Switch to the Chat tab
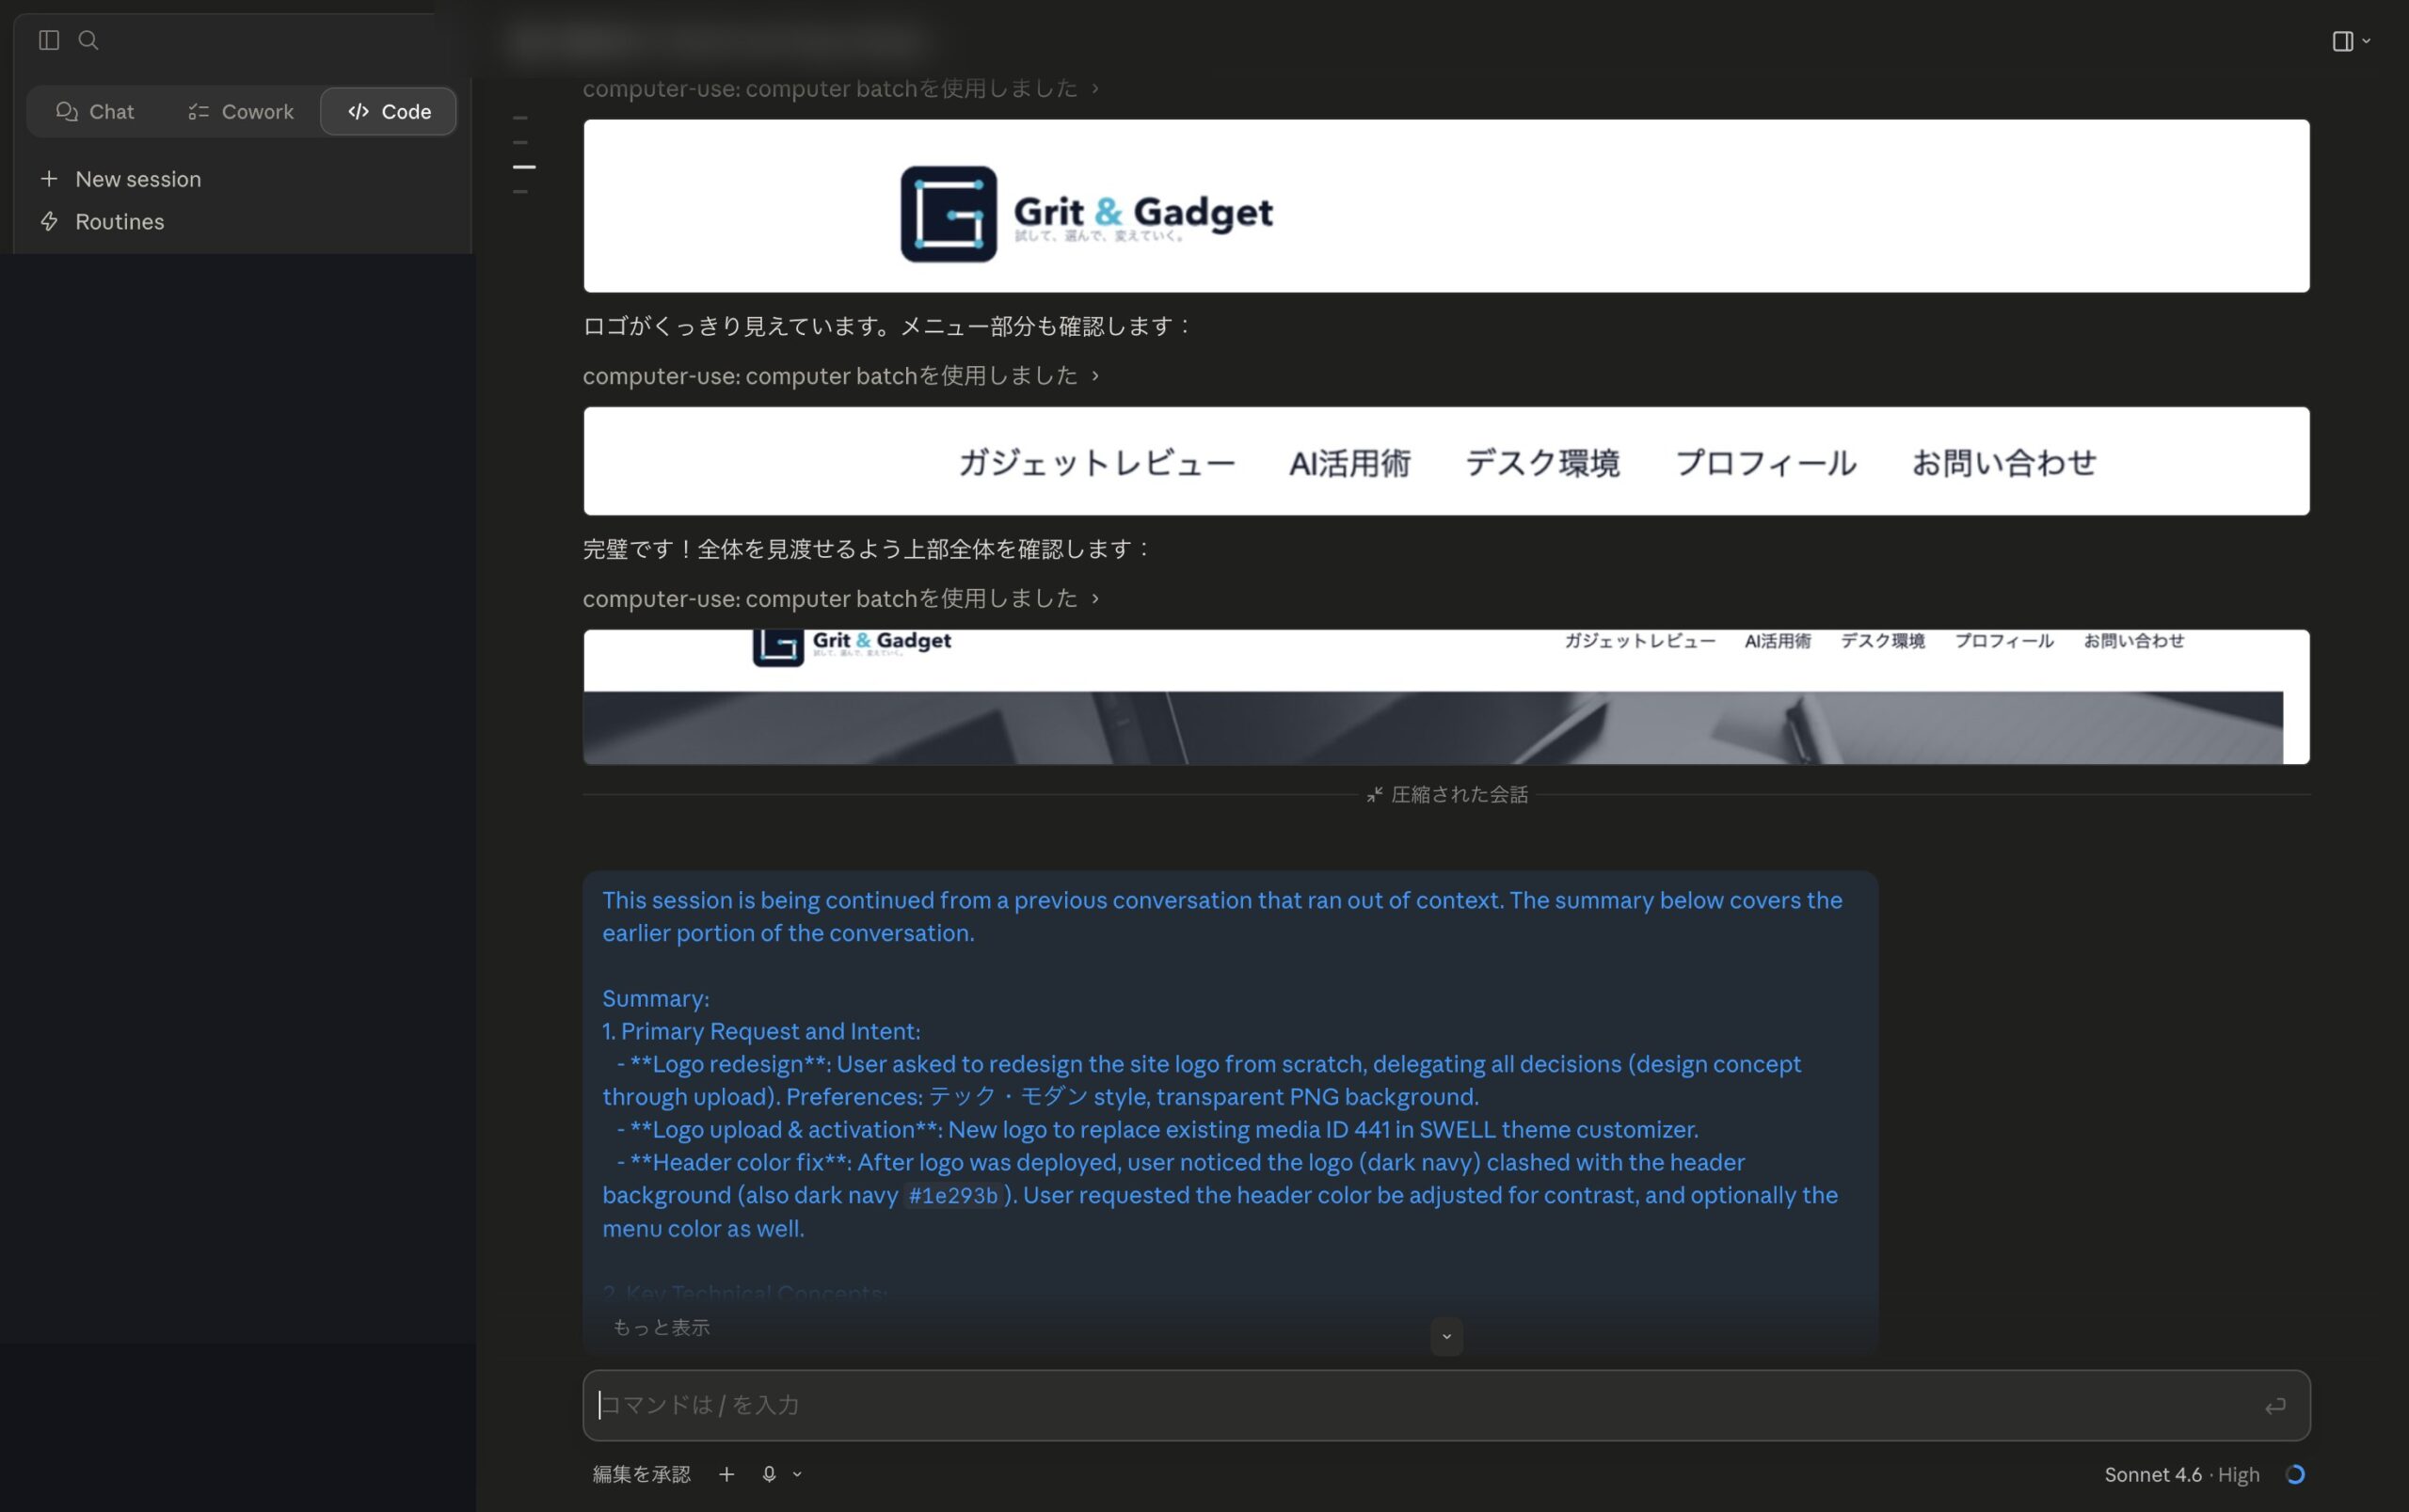This screenshot has height=1512, width=2409. coord(95,111)
